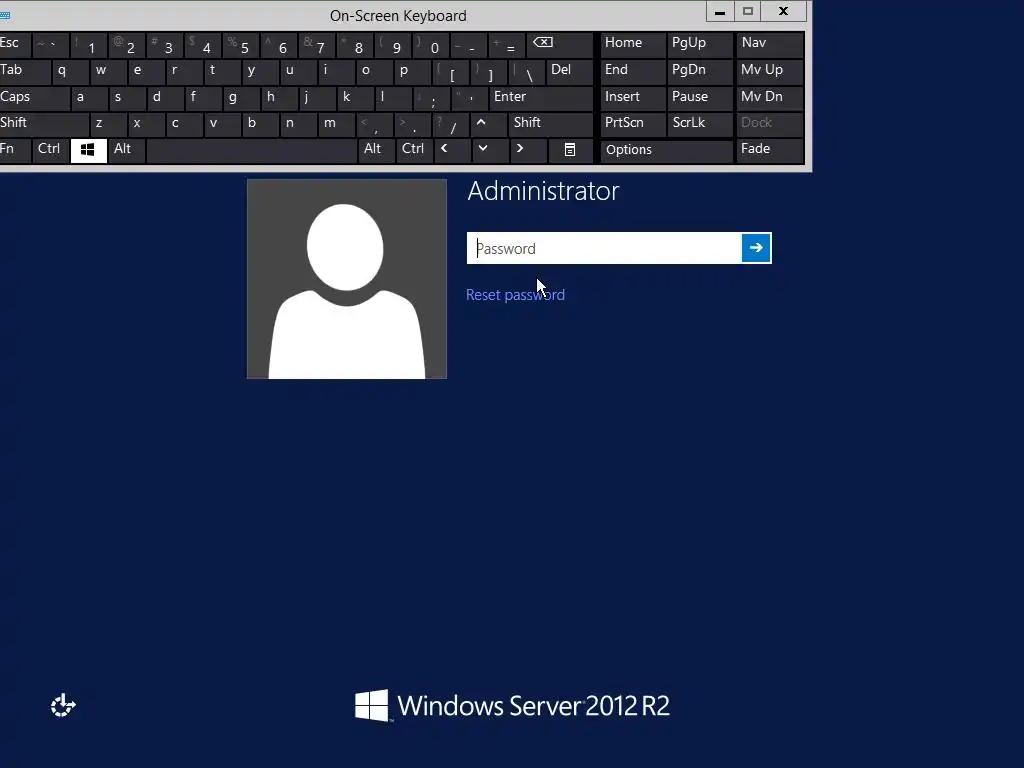
Task: Click the Pause key
Action: pyautogui.click(x=699, y=98)
